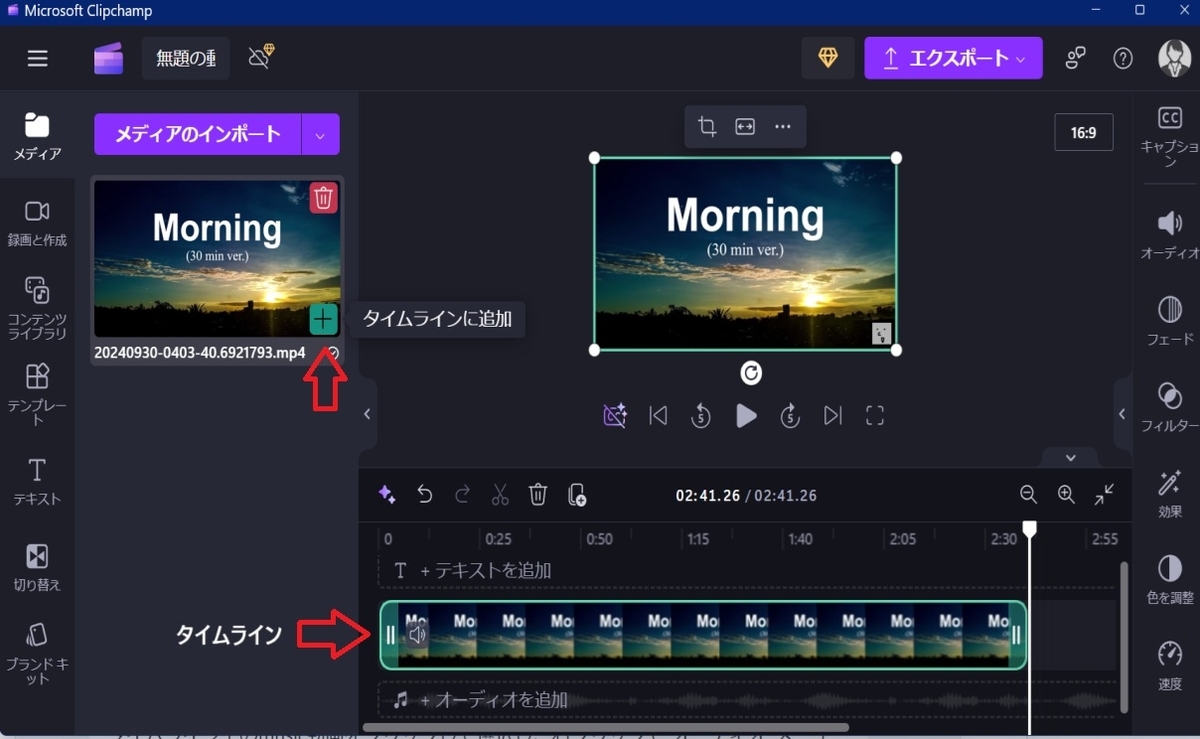Rewind 5 seconds
This screenshot has height=739, width=1200.
point(701,416)
